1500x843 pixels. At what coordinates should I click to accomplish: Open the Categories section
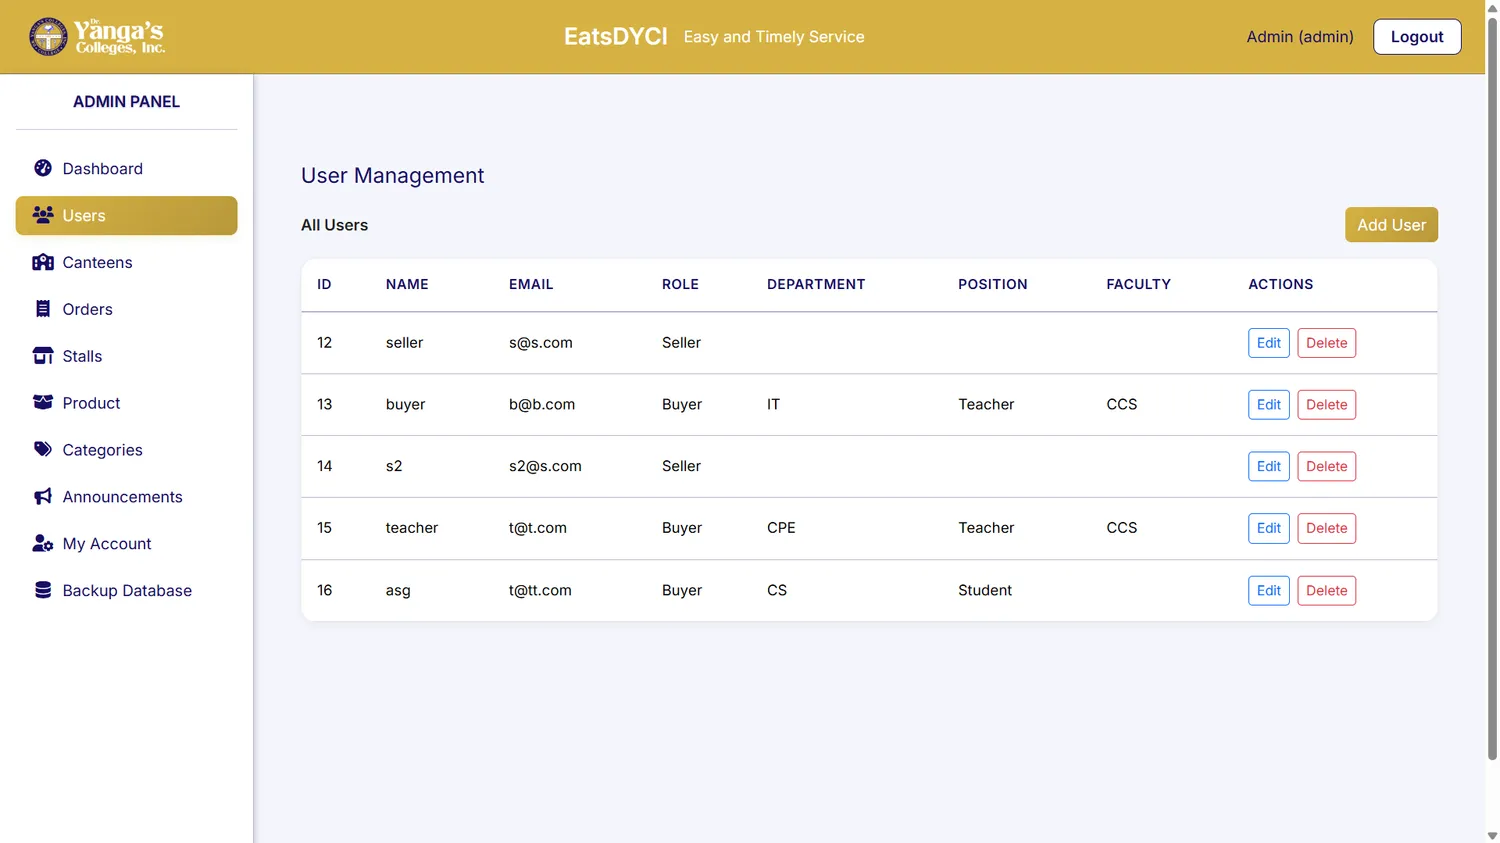126,450
